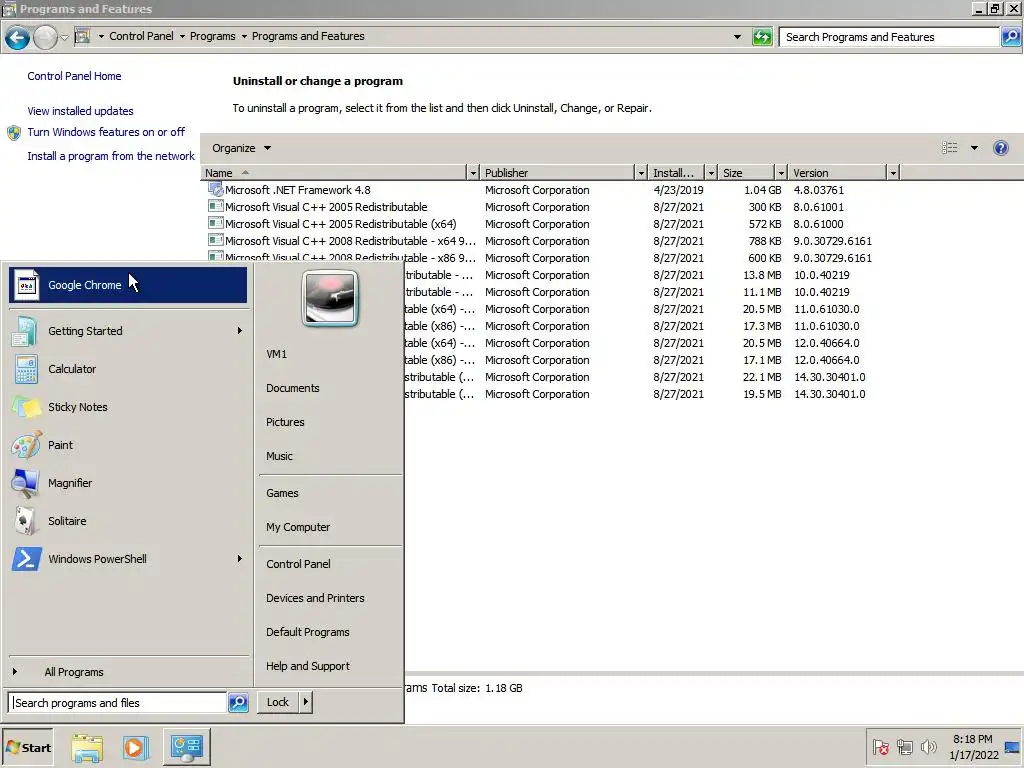Click the Start button

pos(27,748)
